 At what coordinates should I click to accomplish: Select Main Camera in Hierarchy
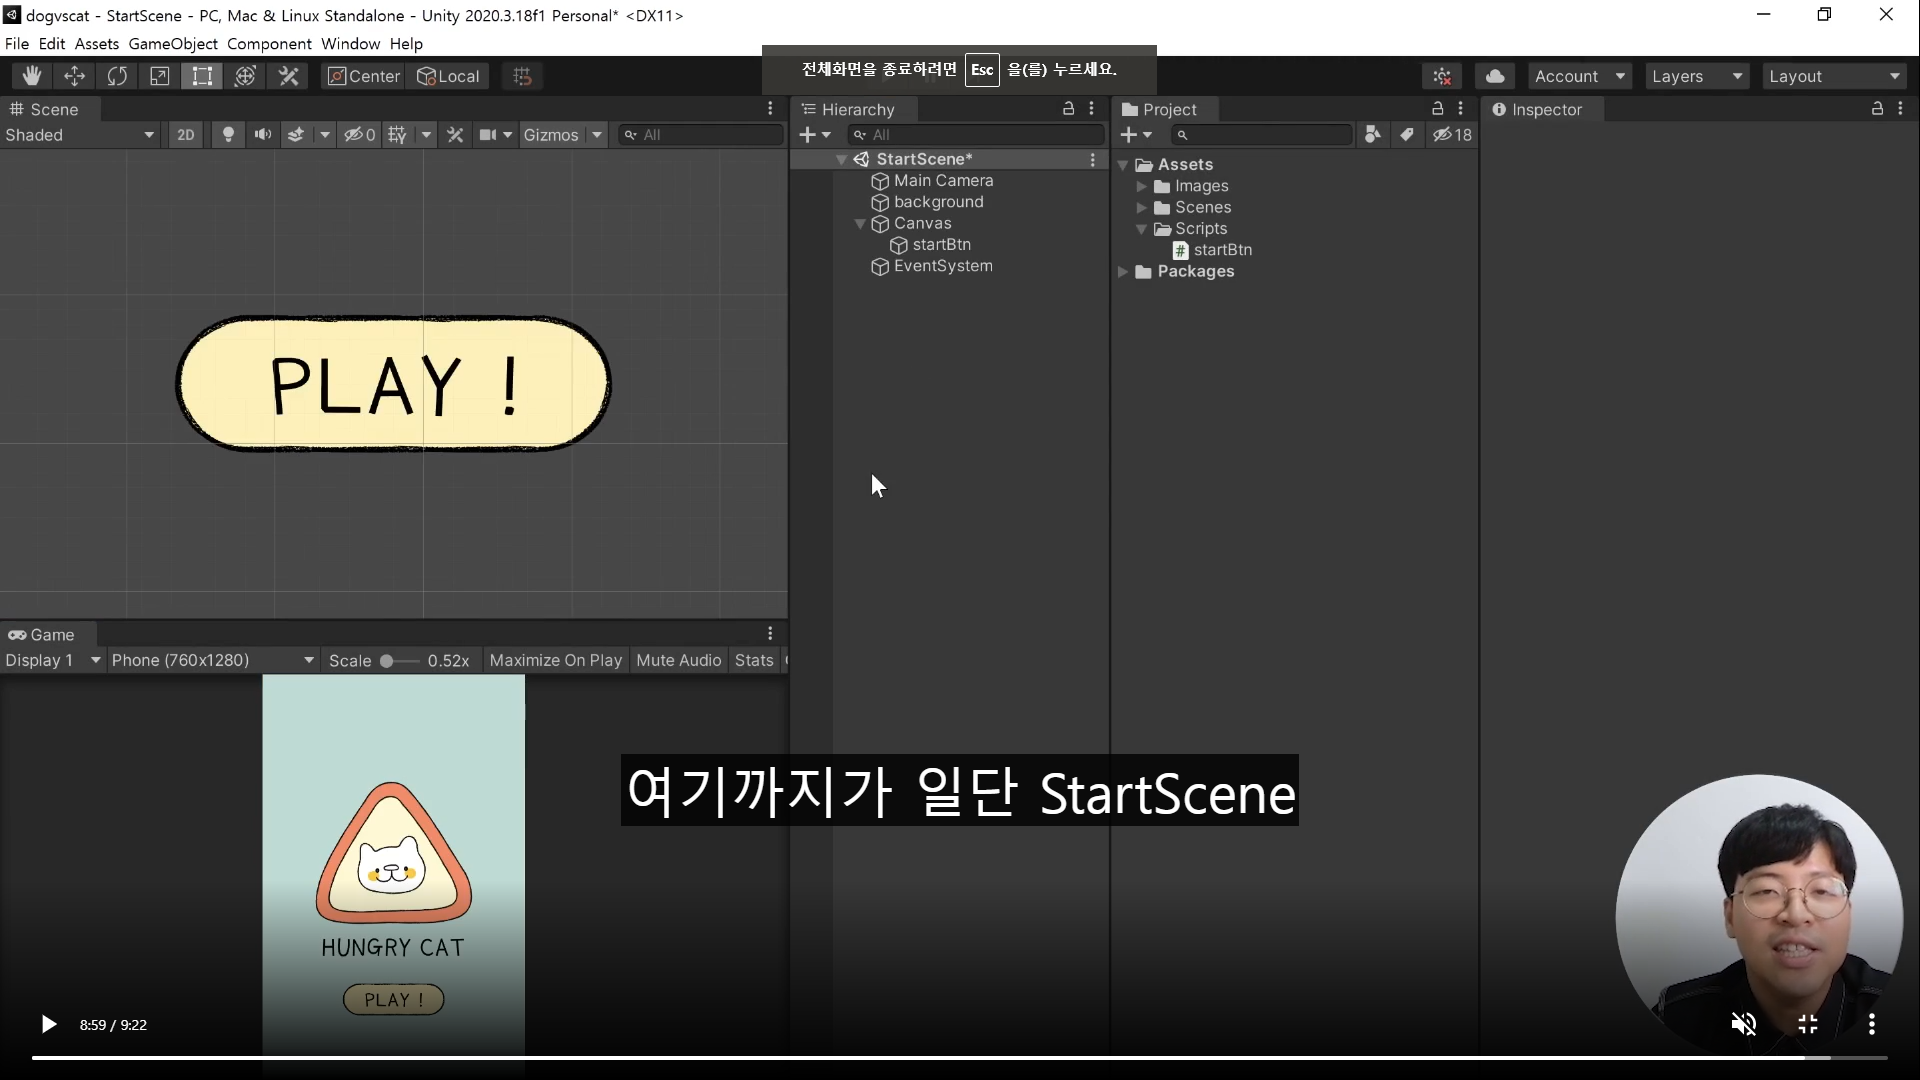(x=943, y=181)
